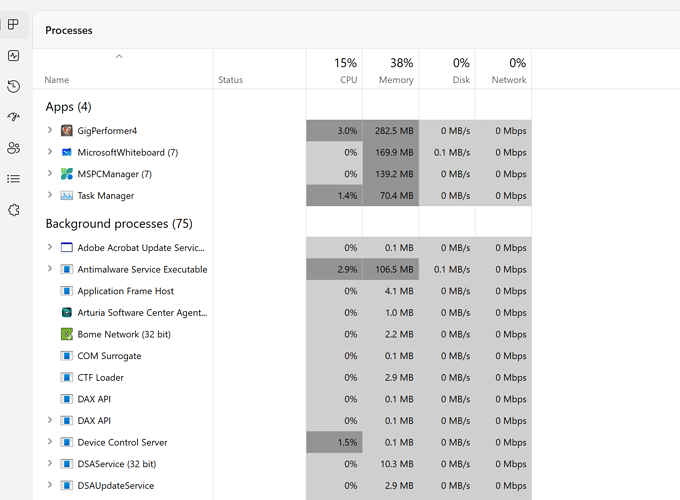This screenshot has height=500, width=680.
Task: Open the Details list icon in sidebar
Action: tap(13, 179)
